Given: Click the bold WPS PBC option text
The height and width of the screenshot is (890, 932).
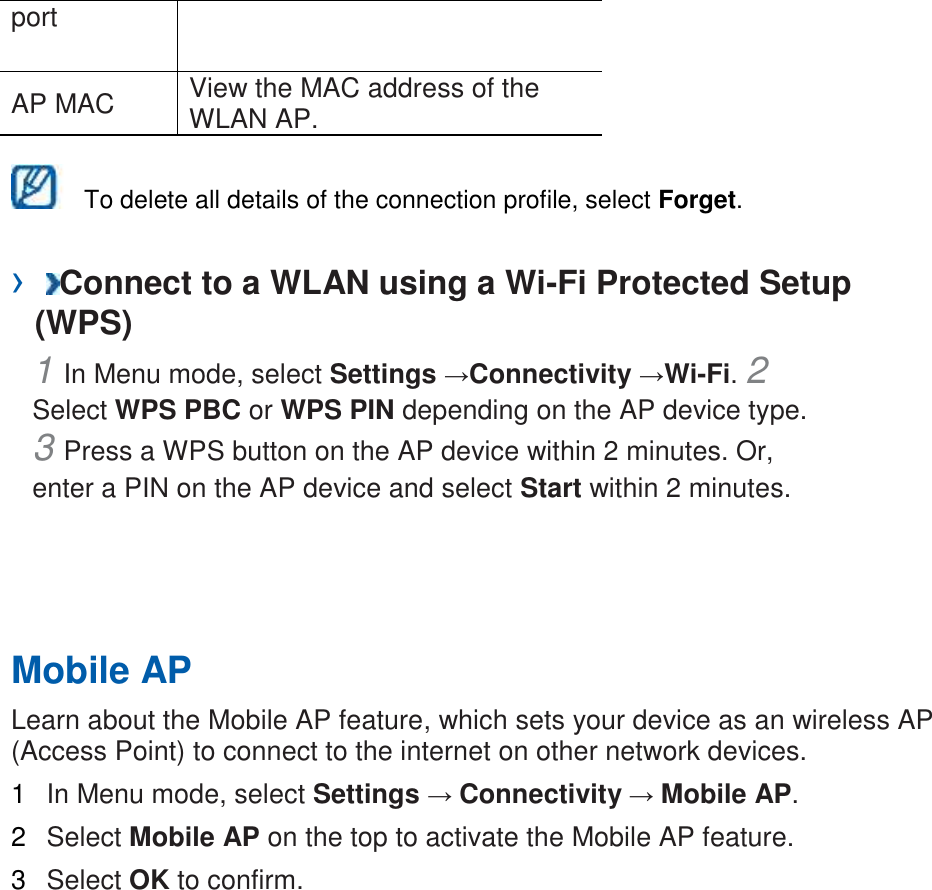Looking at the screenshot, I should pyautogui.click(x=178, y=411).
